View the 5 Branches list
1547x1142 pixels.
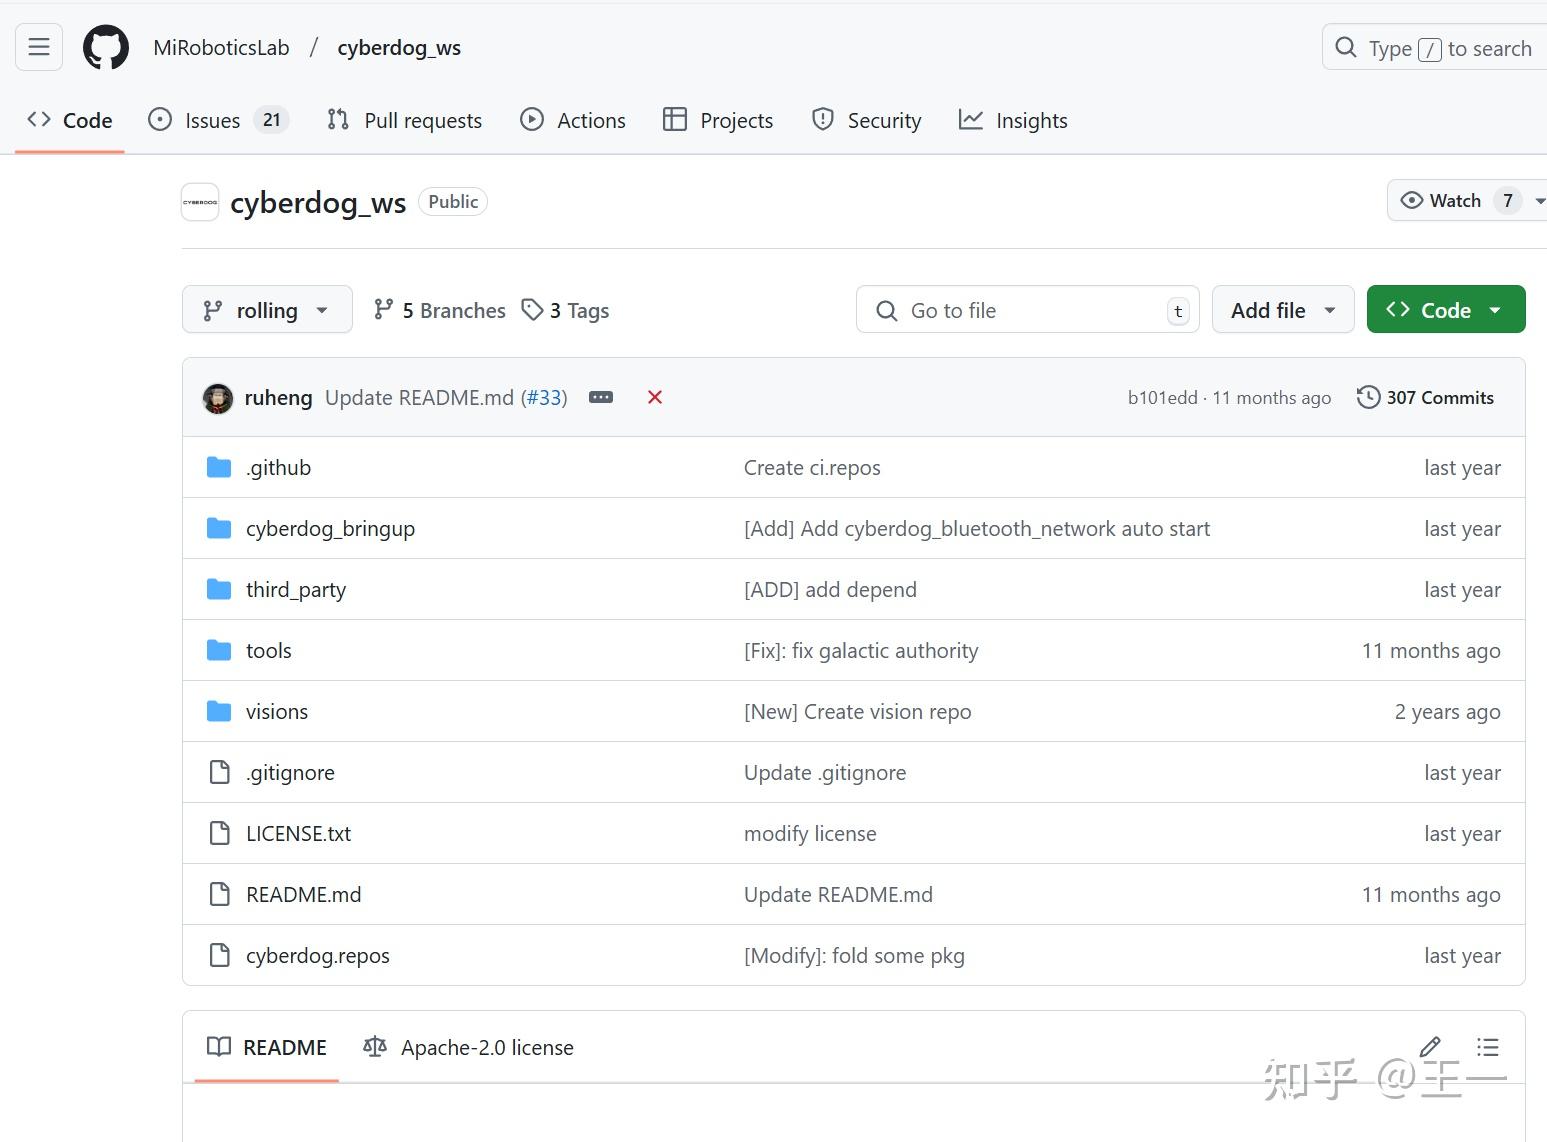point(438,310)
